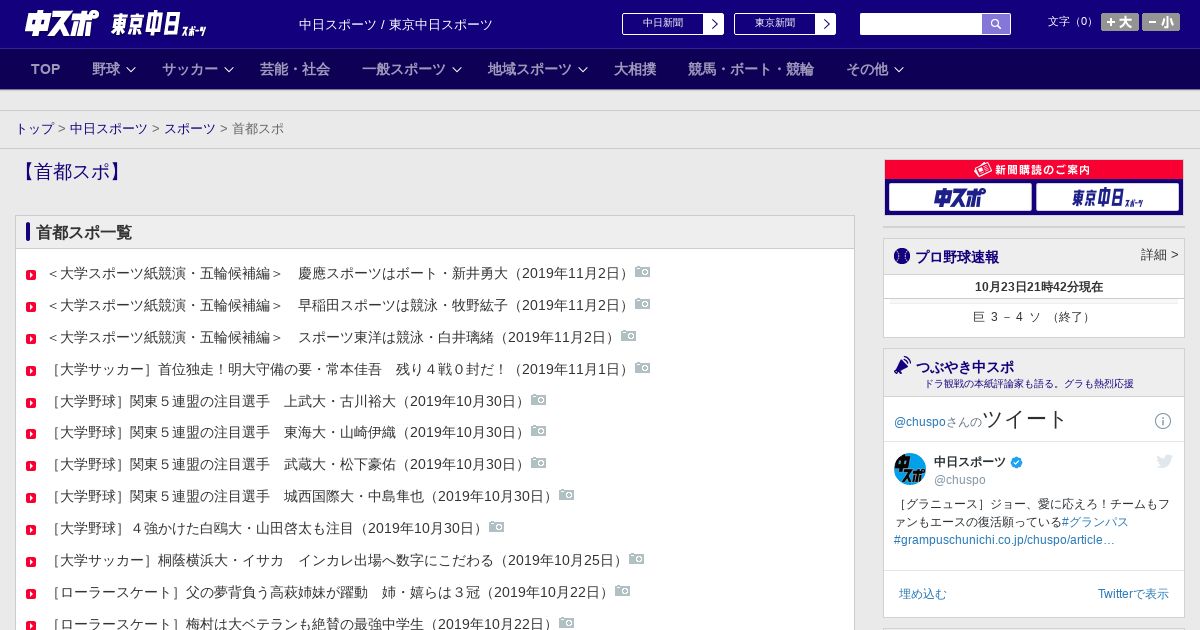The image size is (1200, 630).
Task: Open article 梅村は大ベテランも絶賛
Action: tap(302, 624)
